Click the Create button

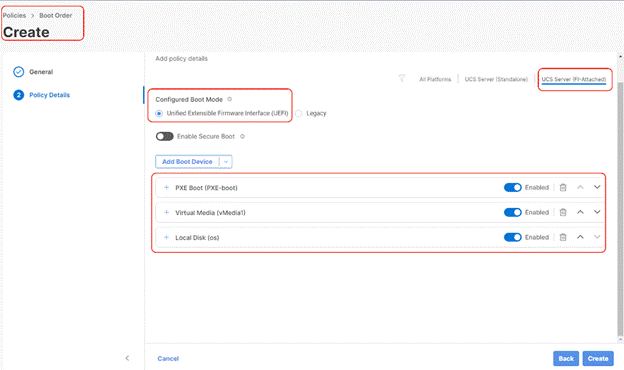[x=598, y=358]
